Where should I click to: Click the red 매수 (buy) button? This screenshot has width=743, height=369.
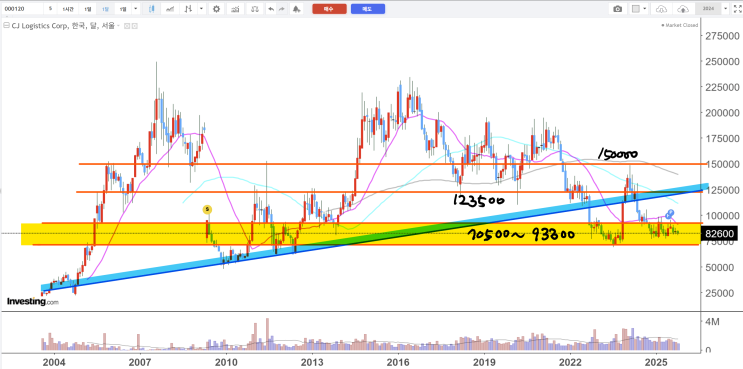(x=329, y=9)
